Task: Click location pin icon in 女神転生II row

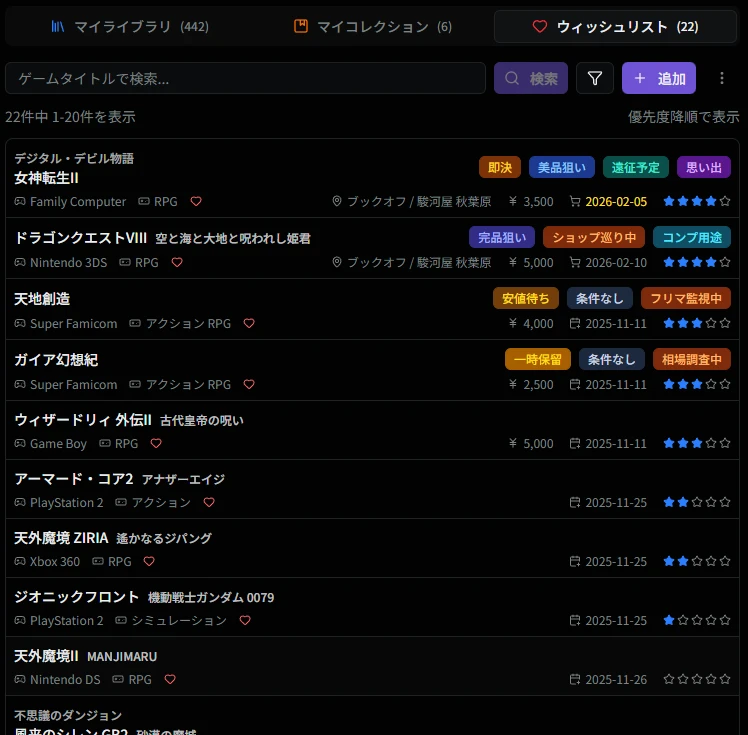Action: [x=337, y=201]
